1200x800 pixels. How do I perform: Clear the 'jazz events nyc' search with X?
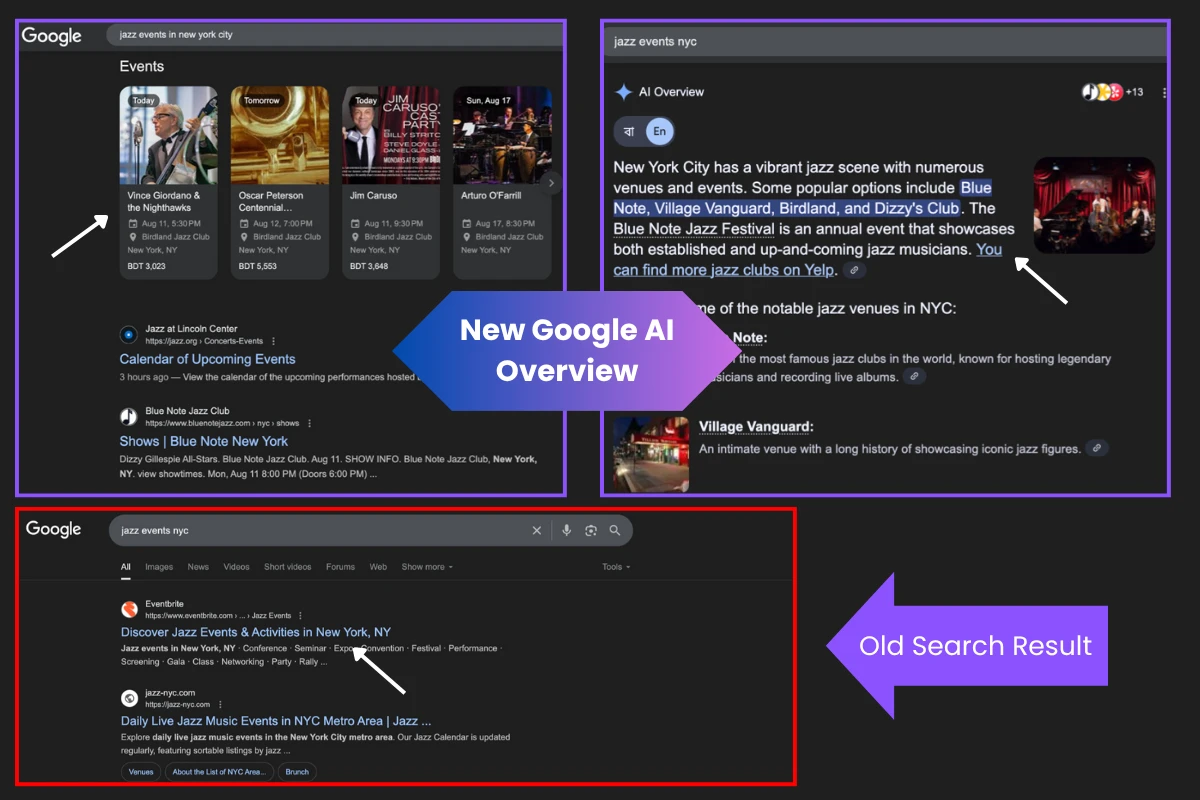tap(537, 531)
